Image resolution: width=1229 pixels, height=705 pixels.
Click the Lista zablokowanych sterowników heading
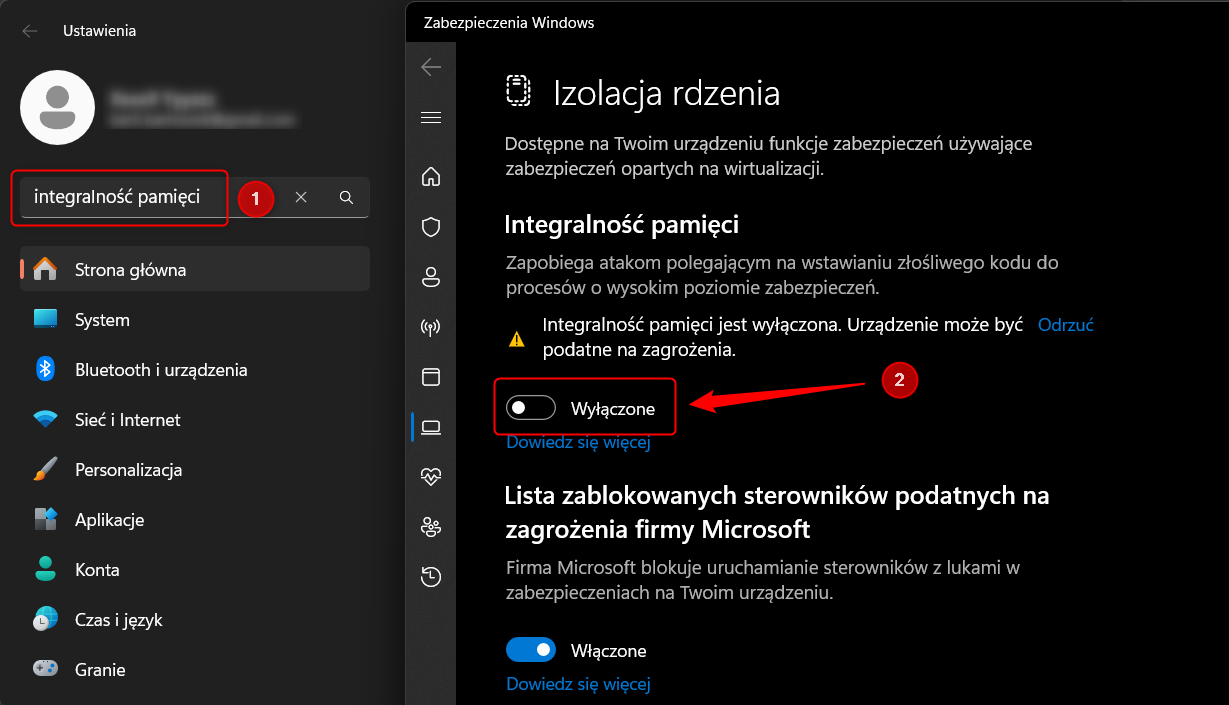pyautogui.click(x=777, y=511)
